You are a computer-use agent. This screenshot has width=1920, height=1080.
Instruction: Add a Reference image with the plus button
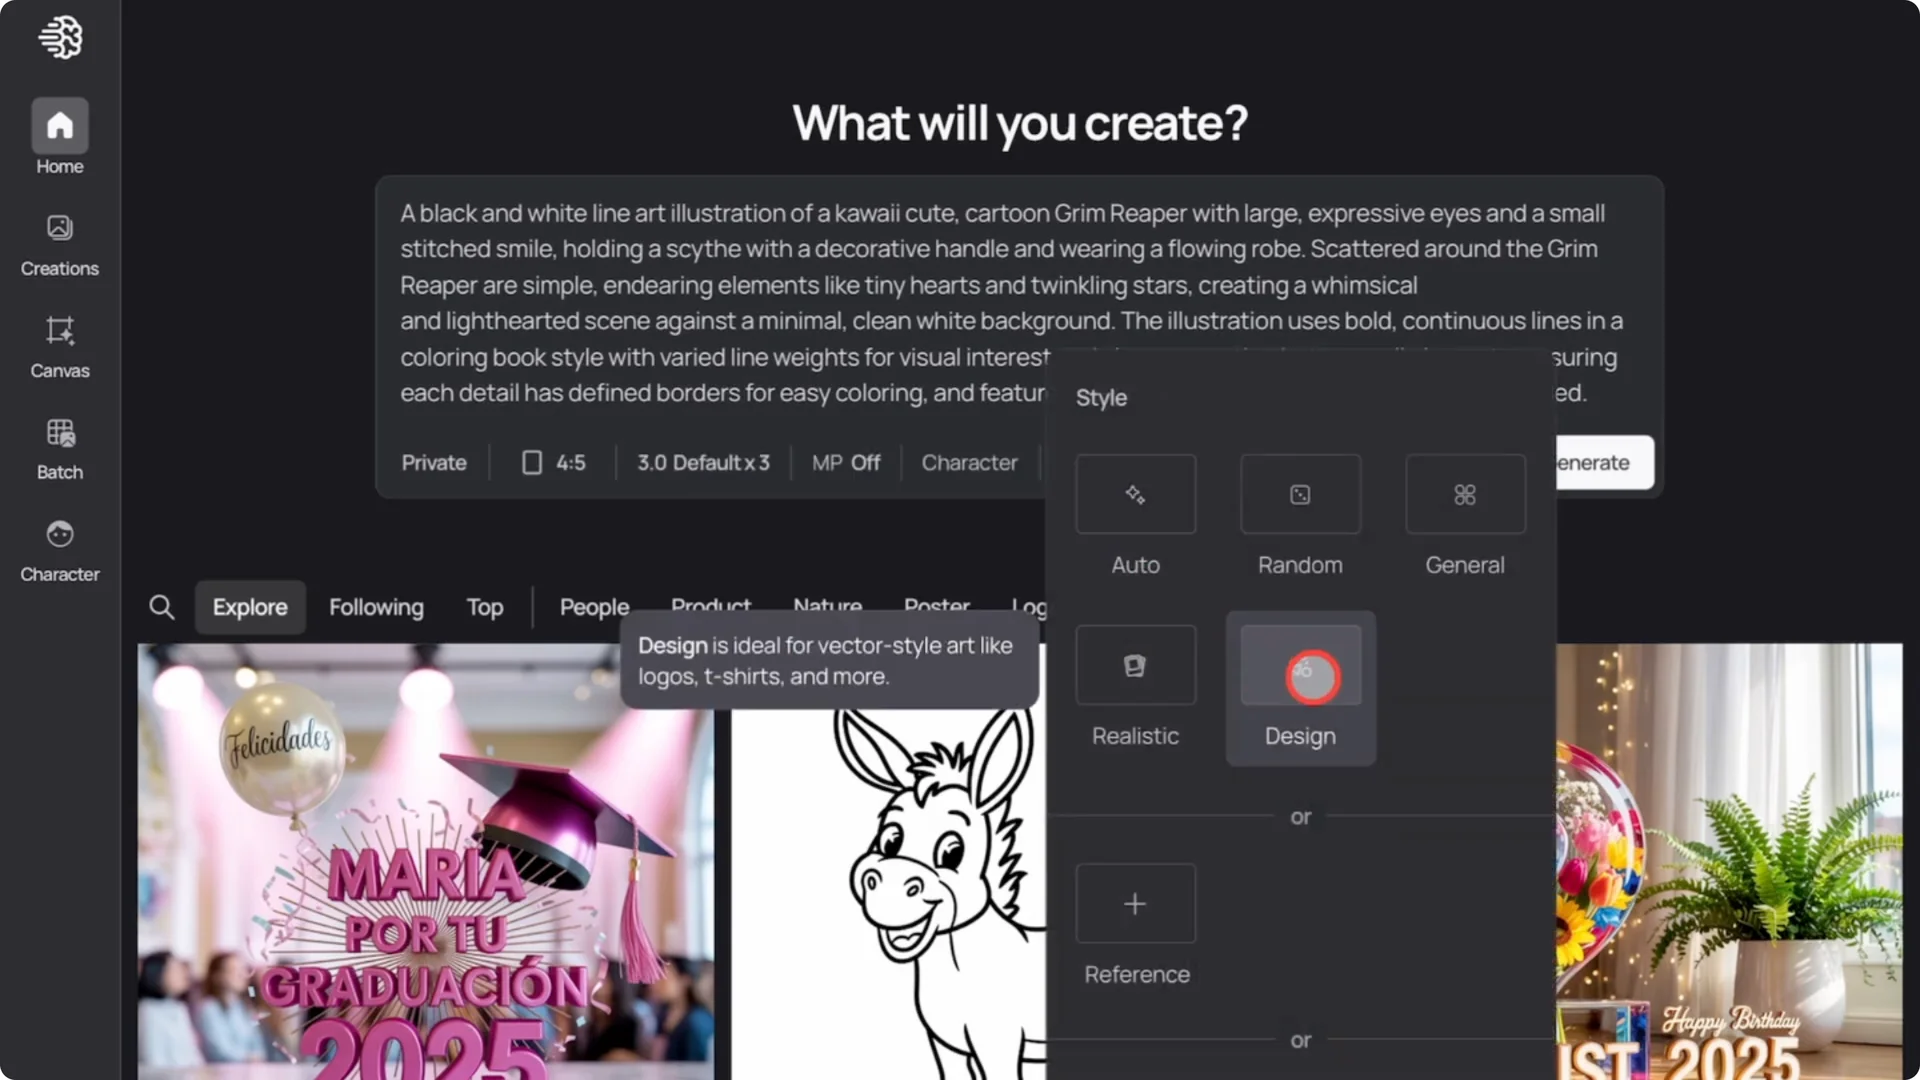coord(1135,903)
